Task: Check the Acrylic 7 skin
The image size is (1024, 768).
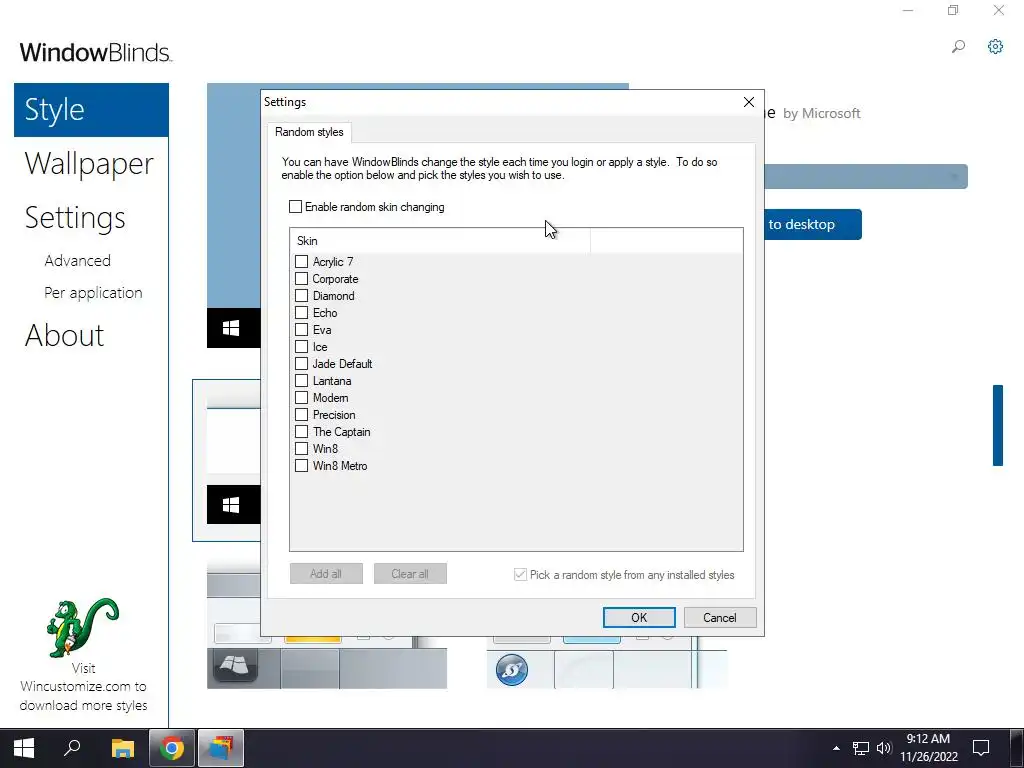Action: point(301,262)
